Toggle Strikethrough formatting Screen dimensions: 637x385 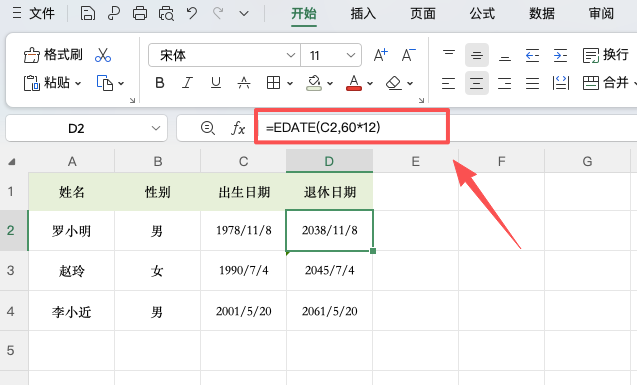(x=244, y=83)
